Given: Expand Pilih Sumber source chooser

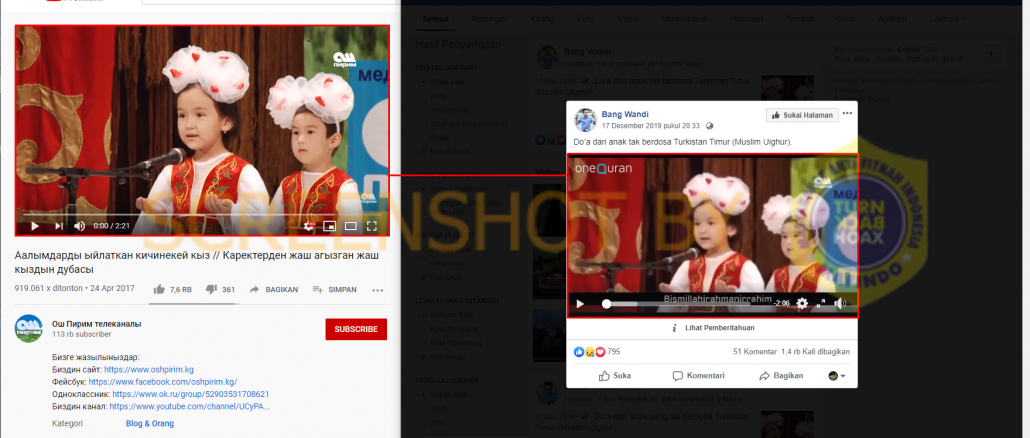Looking at the screenshot, I should click(446, 152).
